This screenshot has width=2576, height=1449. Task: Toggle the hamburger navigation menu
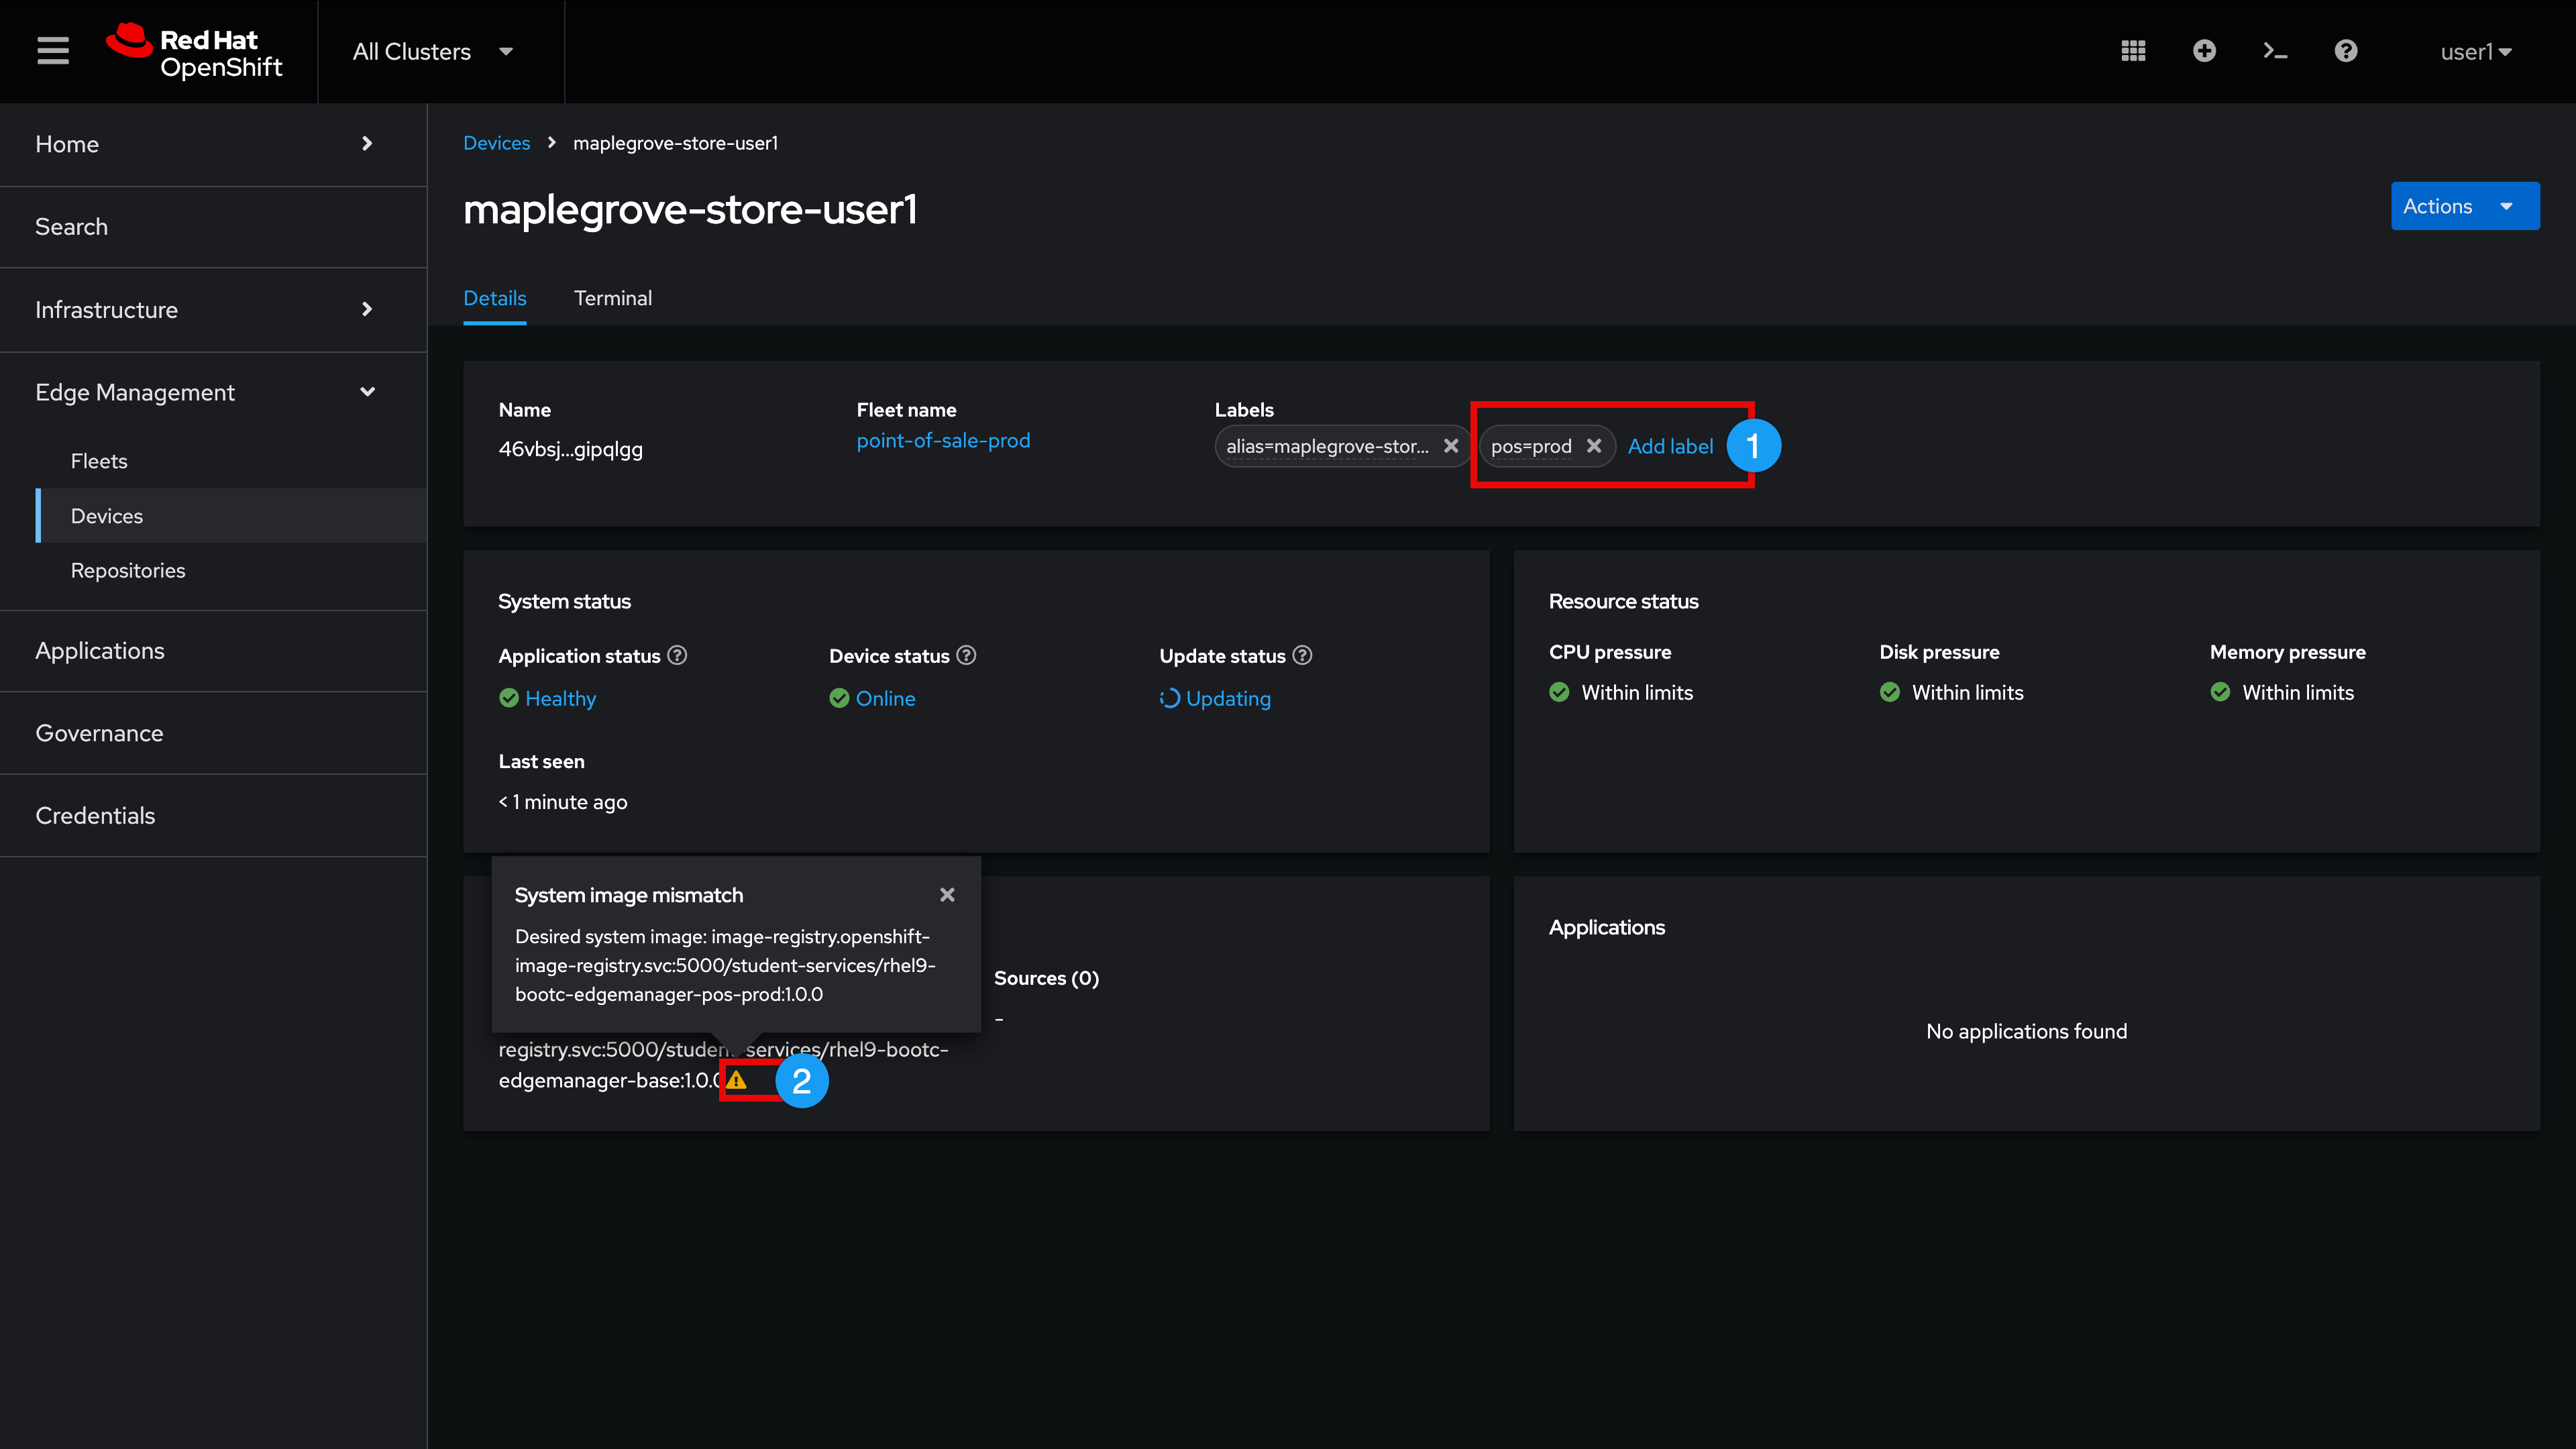53,51
